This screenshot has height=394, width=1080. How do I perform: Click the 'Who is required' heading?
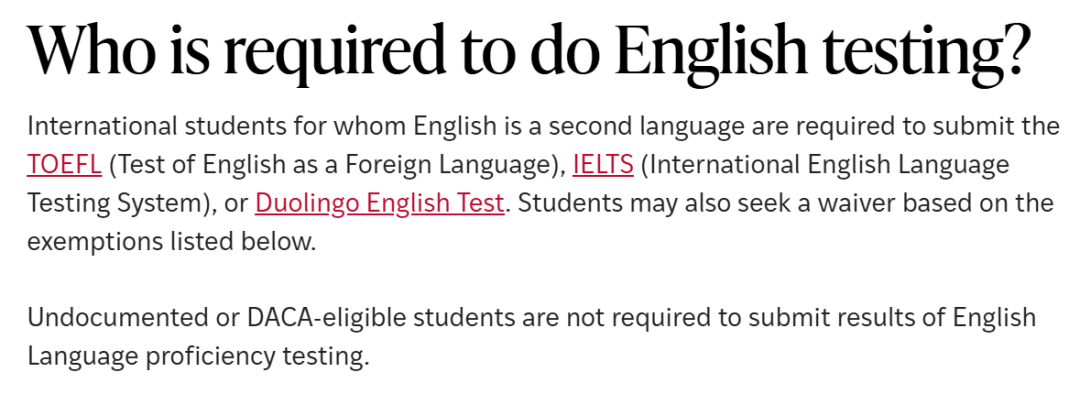528,52
